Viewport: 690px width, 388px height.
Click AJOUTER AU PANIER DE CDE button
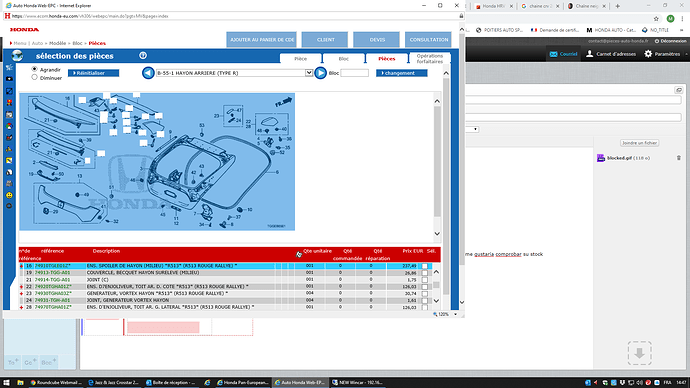point(262,40)
